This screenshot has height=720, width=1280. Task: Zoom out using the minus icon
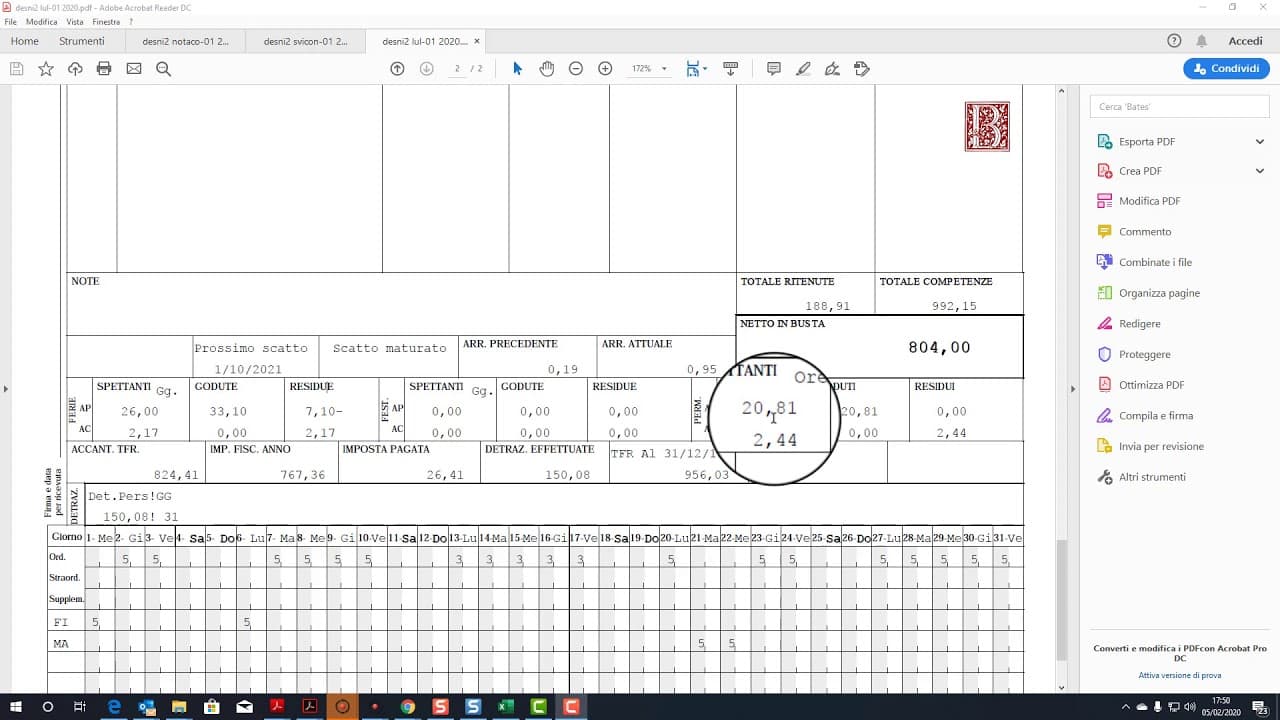[x=576, y=69]
